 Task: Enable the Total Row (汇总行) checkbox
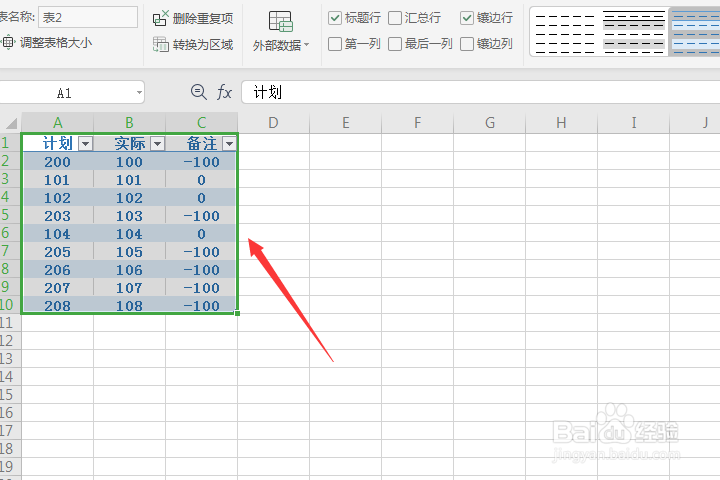coord(394,18)
